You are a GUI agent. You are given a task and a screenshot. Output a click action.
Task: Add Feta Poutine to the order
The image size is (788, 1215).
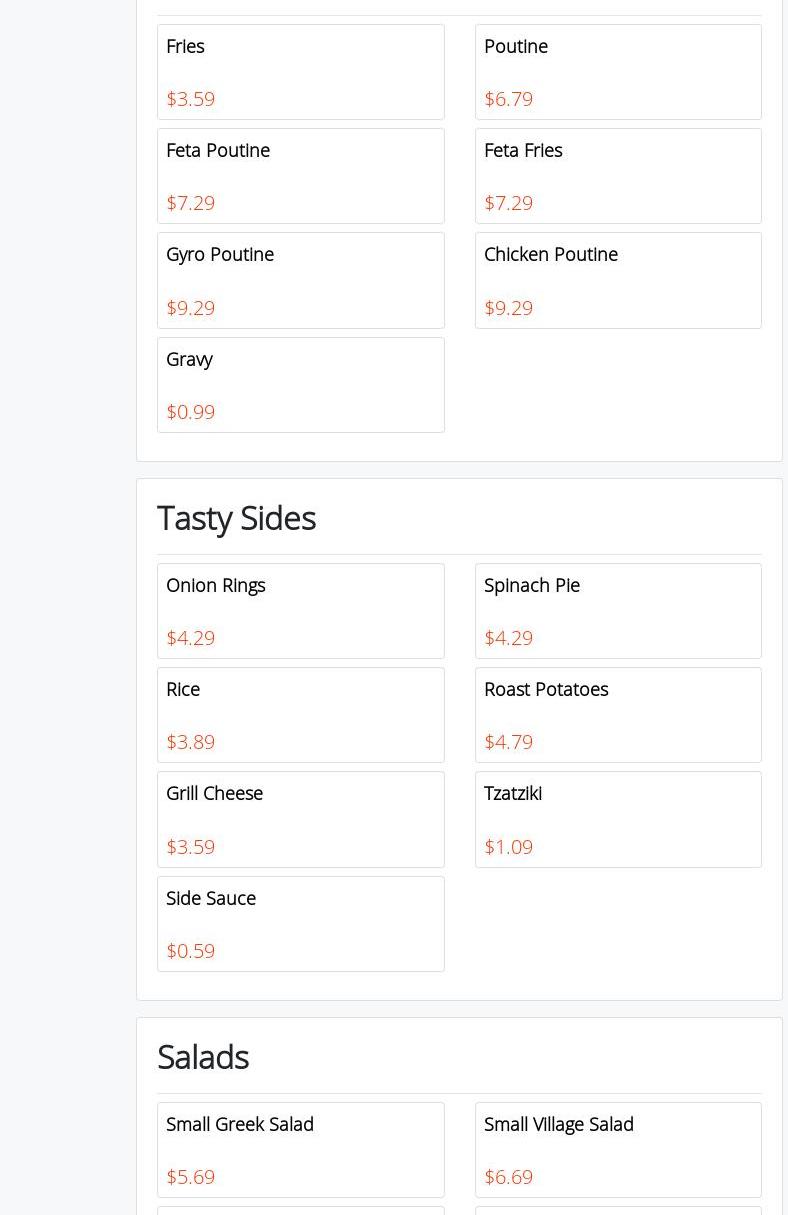(300, 176)
